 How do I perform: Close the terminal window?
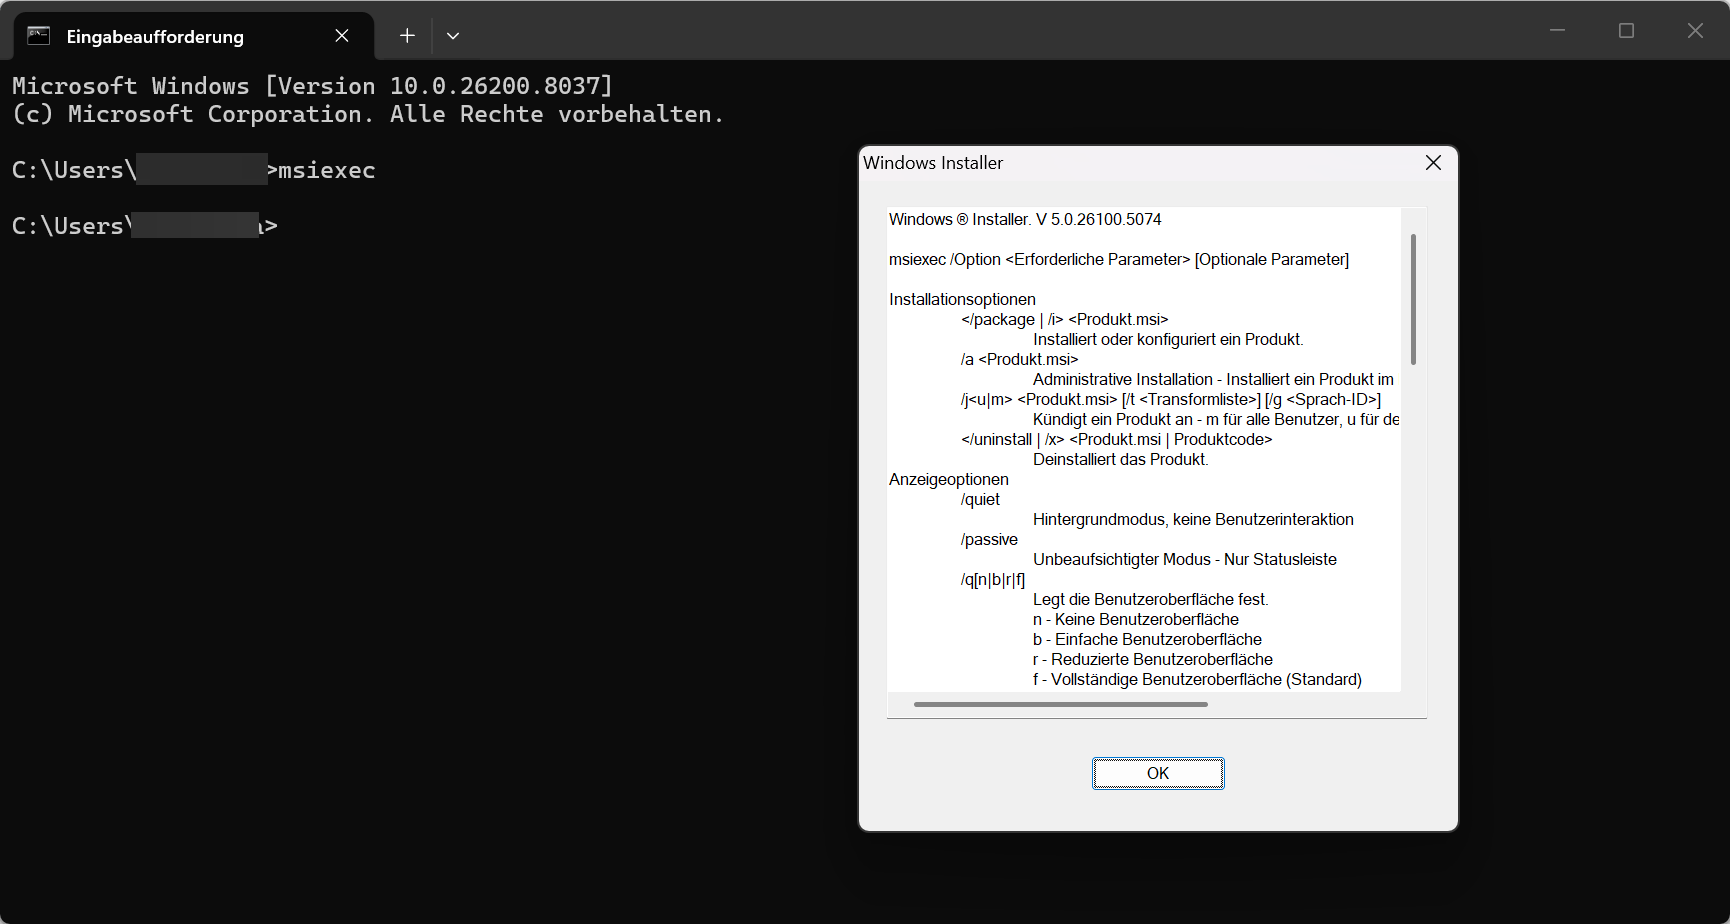(x=1695, y=31)
